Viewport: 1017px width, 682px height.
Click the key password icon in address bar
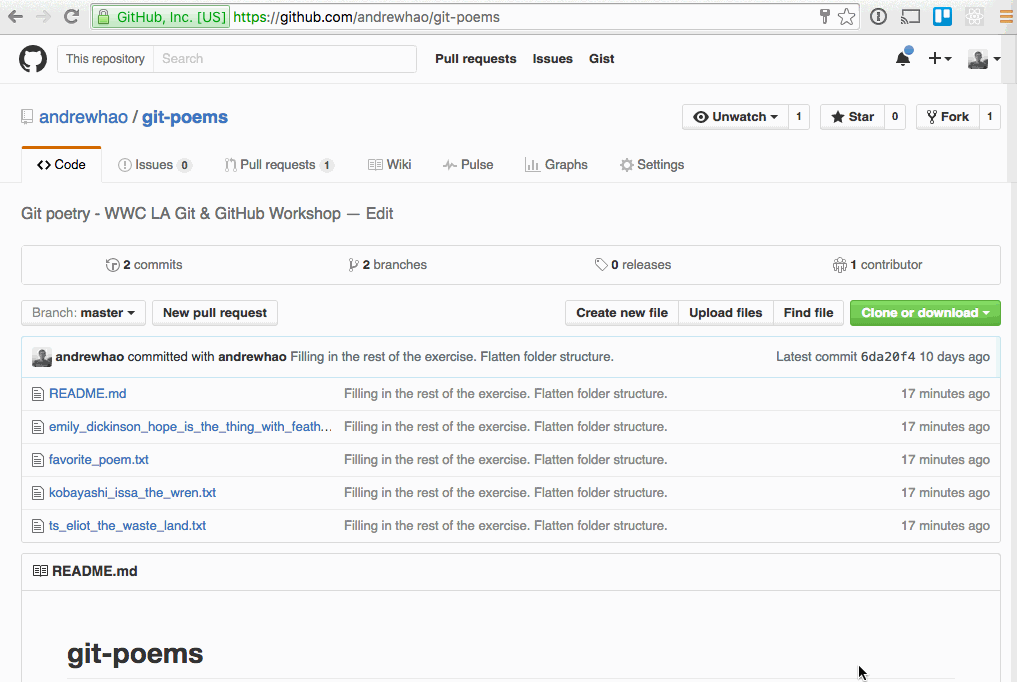point(824,17)
